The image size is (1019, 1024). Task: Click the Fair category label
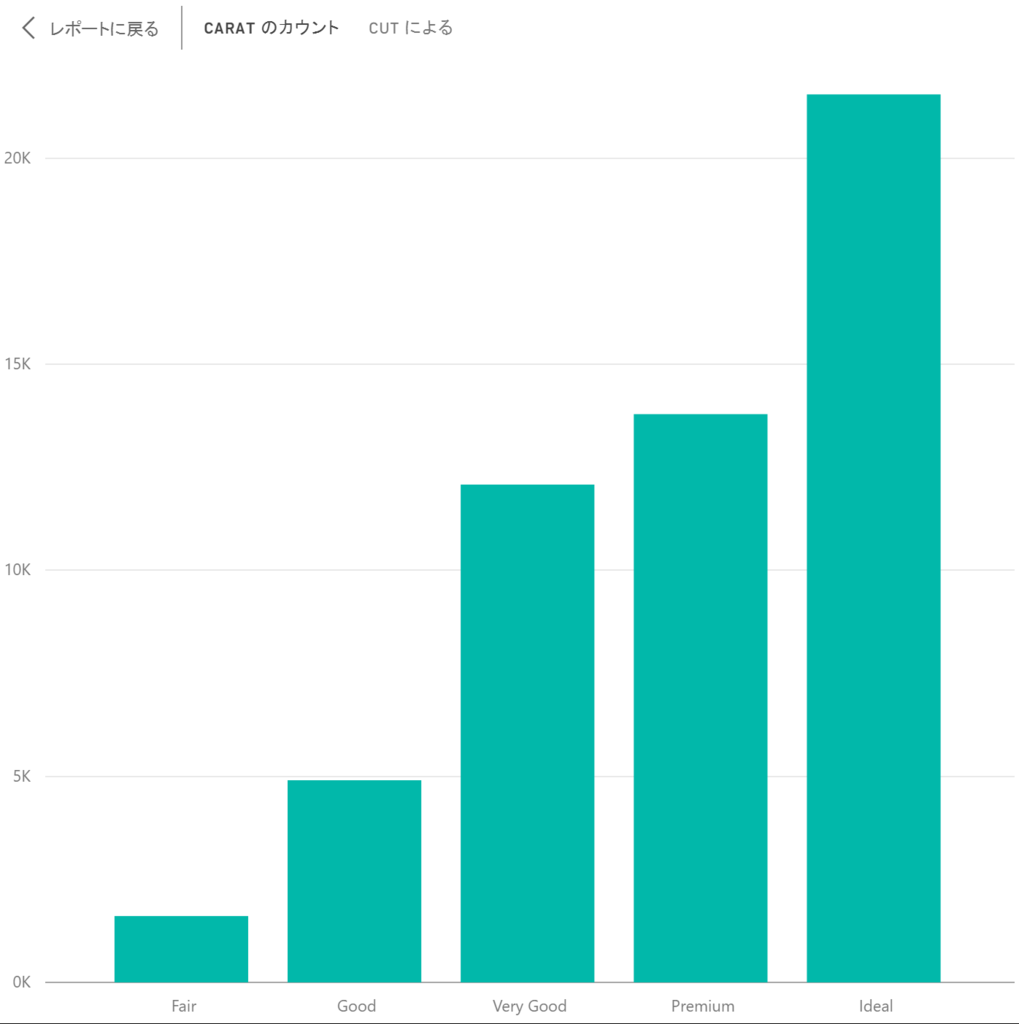pos(184,1006)
